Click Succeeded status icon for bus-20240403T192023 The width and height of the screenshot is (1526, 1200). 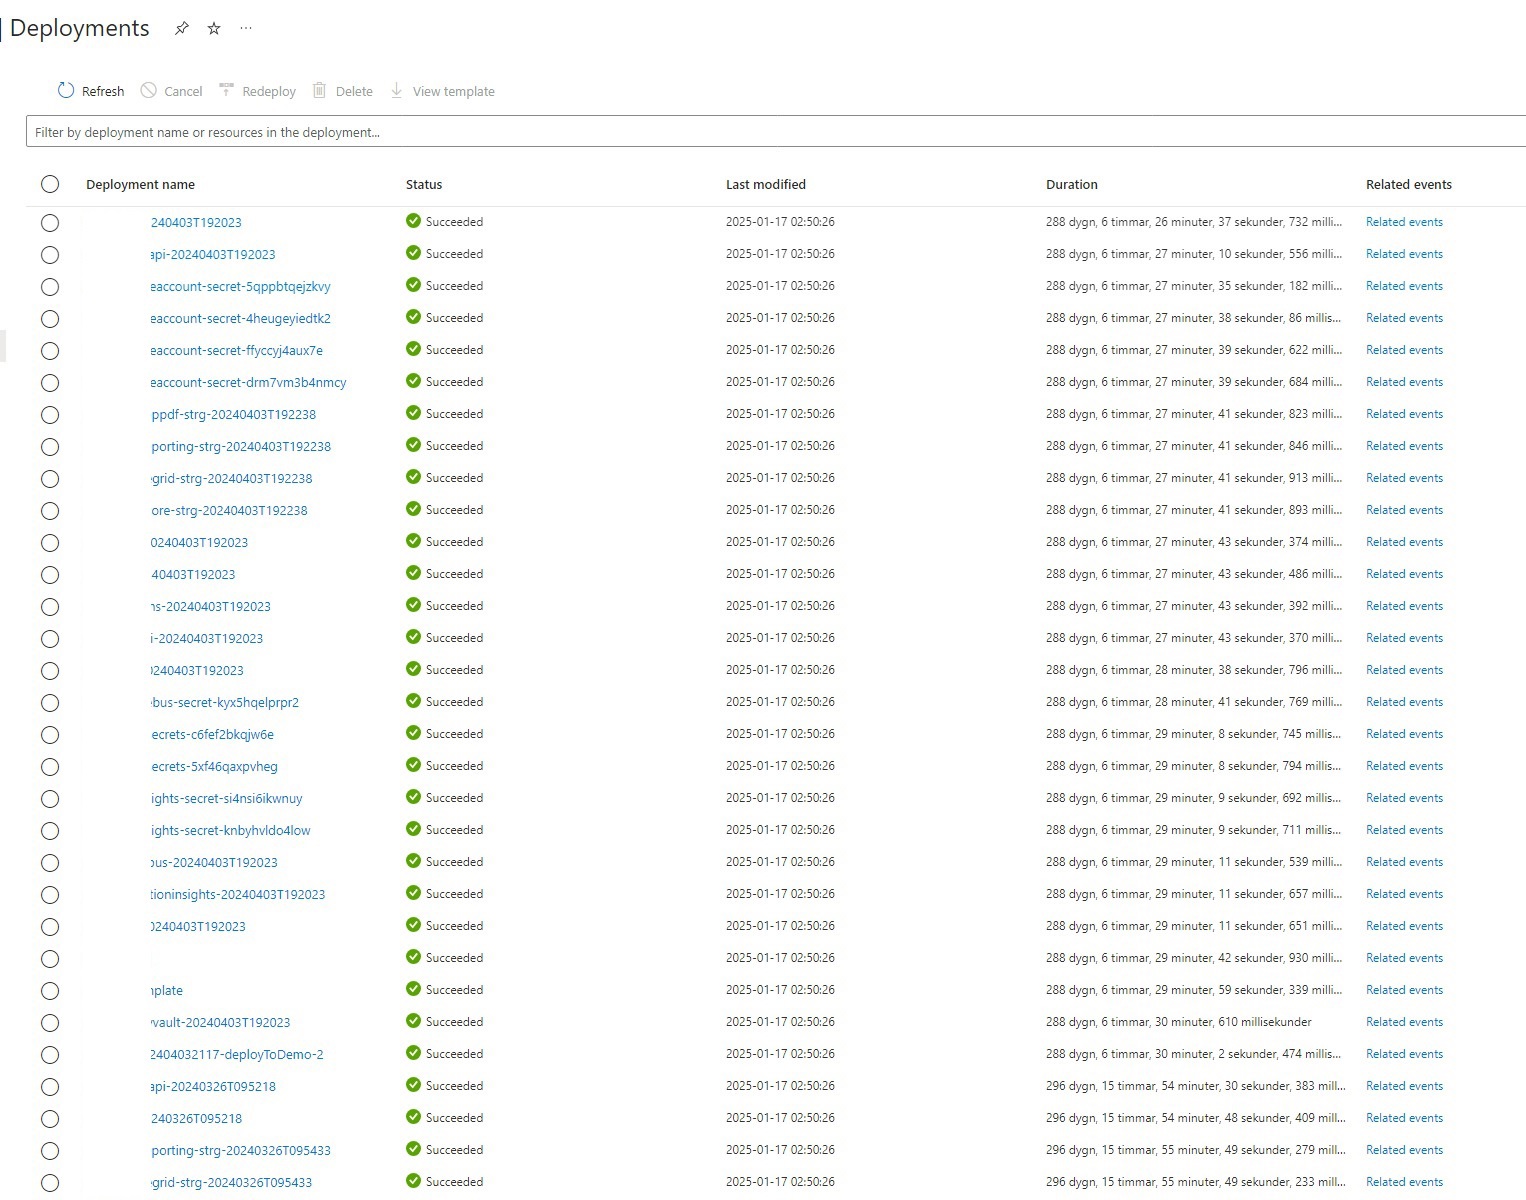point(413,861)
